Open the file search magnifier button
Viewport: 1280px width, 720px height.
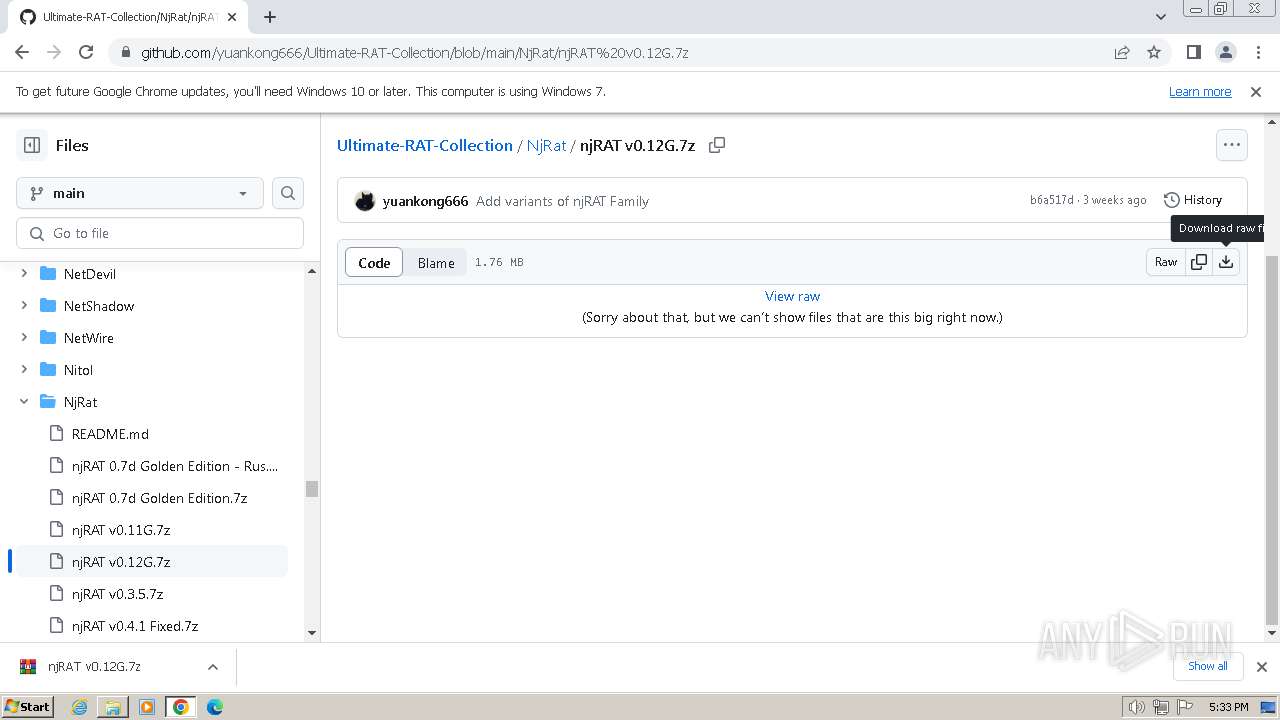[288, 193]
